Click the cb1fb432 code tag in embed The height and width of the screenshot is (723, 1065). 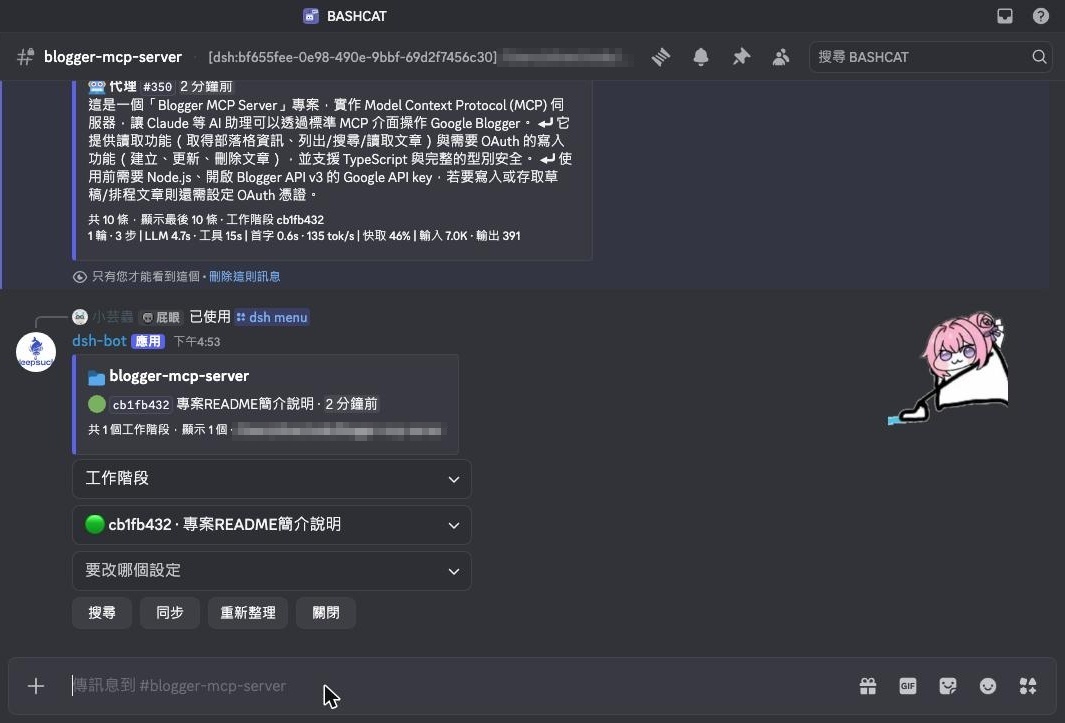click(141, 404)
